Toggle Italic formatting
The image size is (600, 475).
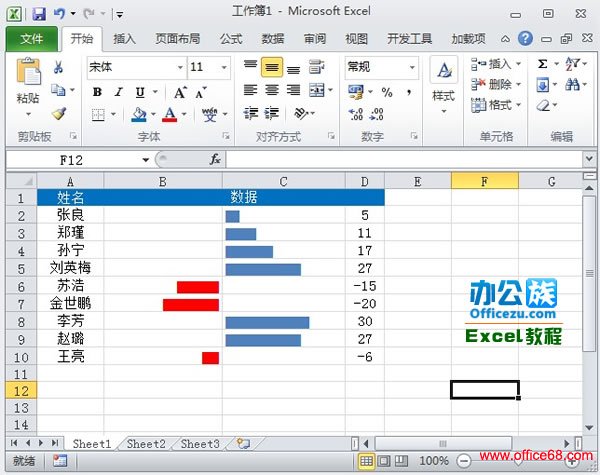click(119, 92)
